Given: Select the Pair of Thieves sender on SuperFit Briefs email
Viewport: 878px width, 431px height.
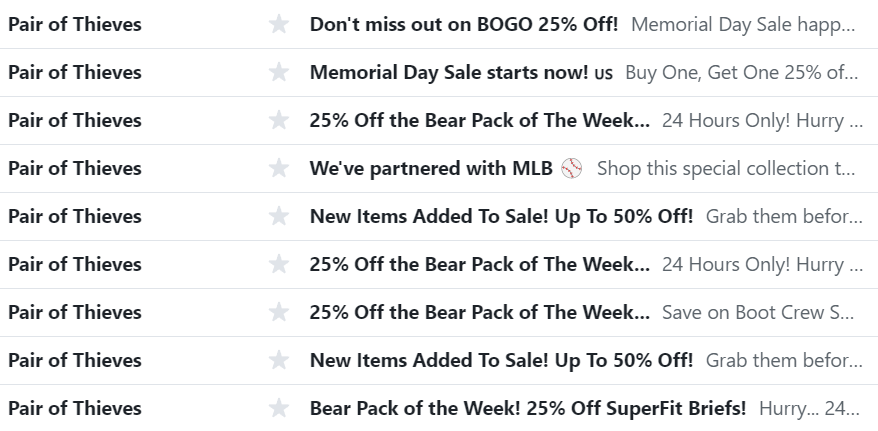Looking at the screenshot, I should coord(75,408).
